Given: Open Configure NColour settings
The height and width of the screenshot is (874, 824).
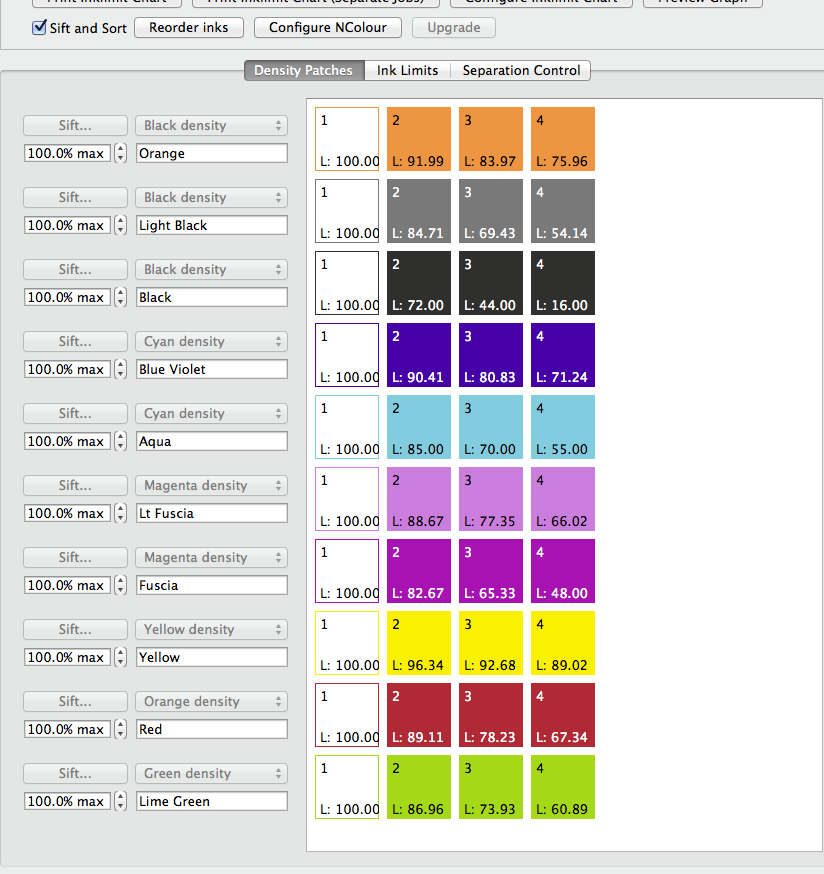Looking at the screenshot, I should point(327,27).
